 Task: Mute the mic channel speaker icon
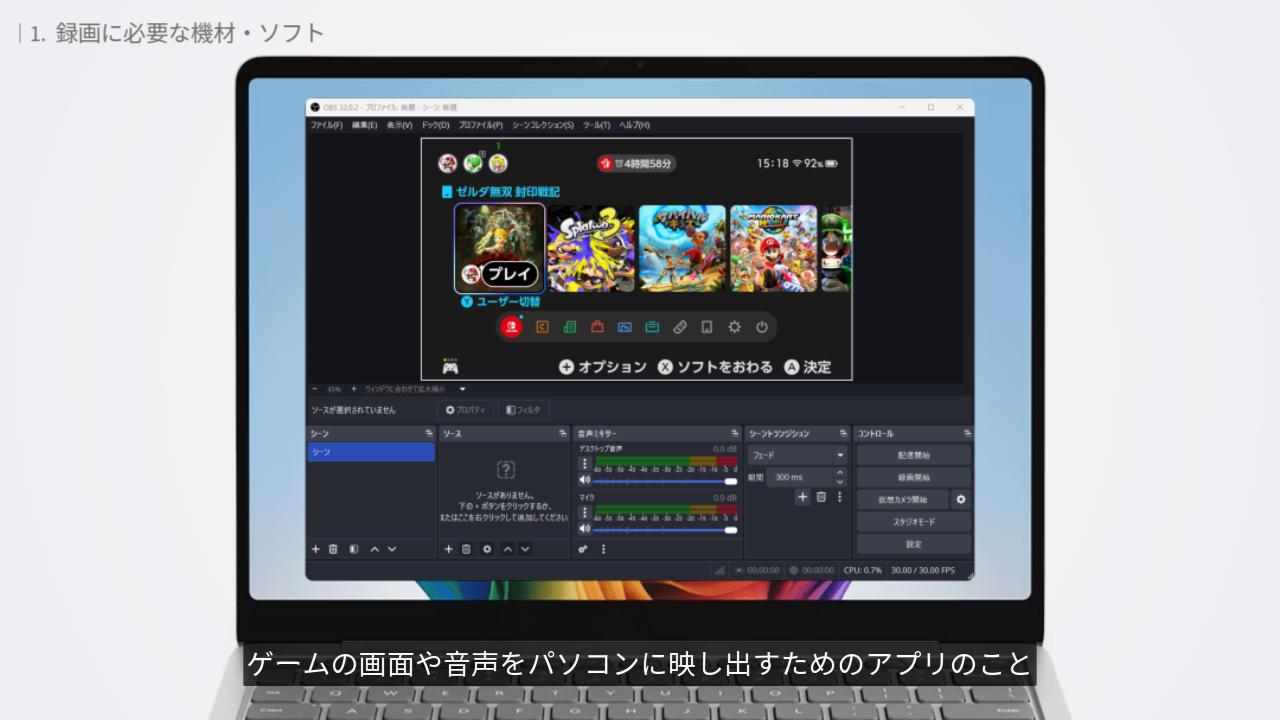585,528
